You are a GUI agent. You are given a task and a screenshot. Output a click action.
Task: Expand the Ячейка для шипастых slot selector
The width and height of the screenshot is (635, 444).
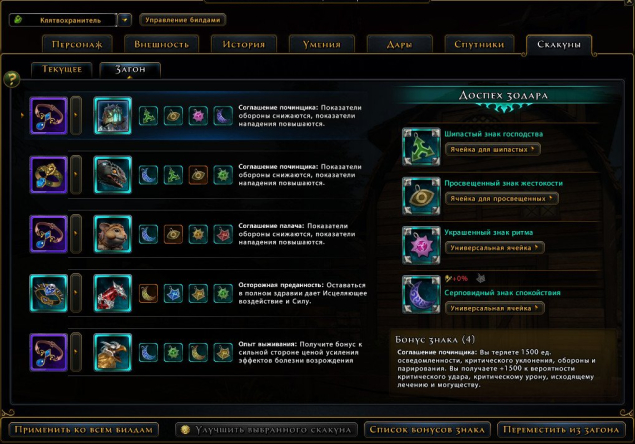pos(492,149)
